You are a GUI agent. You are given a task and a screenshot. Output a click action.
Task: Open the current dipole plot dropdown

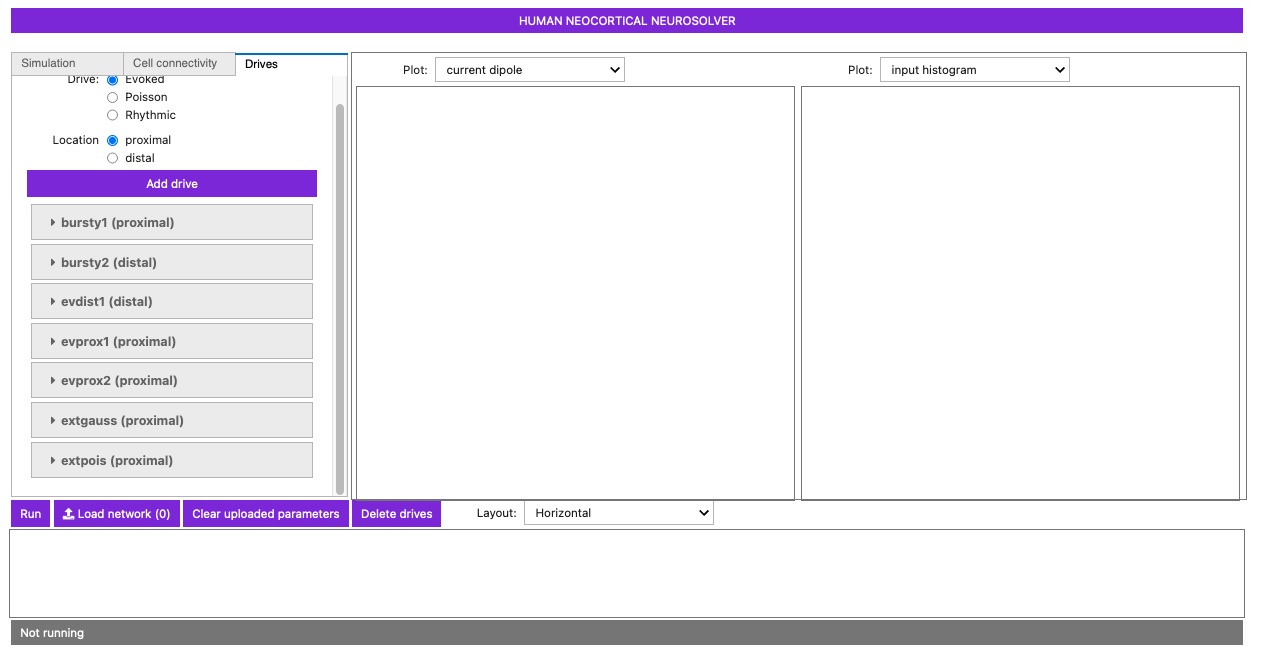pyautogui.click(x=530, y=70)
